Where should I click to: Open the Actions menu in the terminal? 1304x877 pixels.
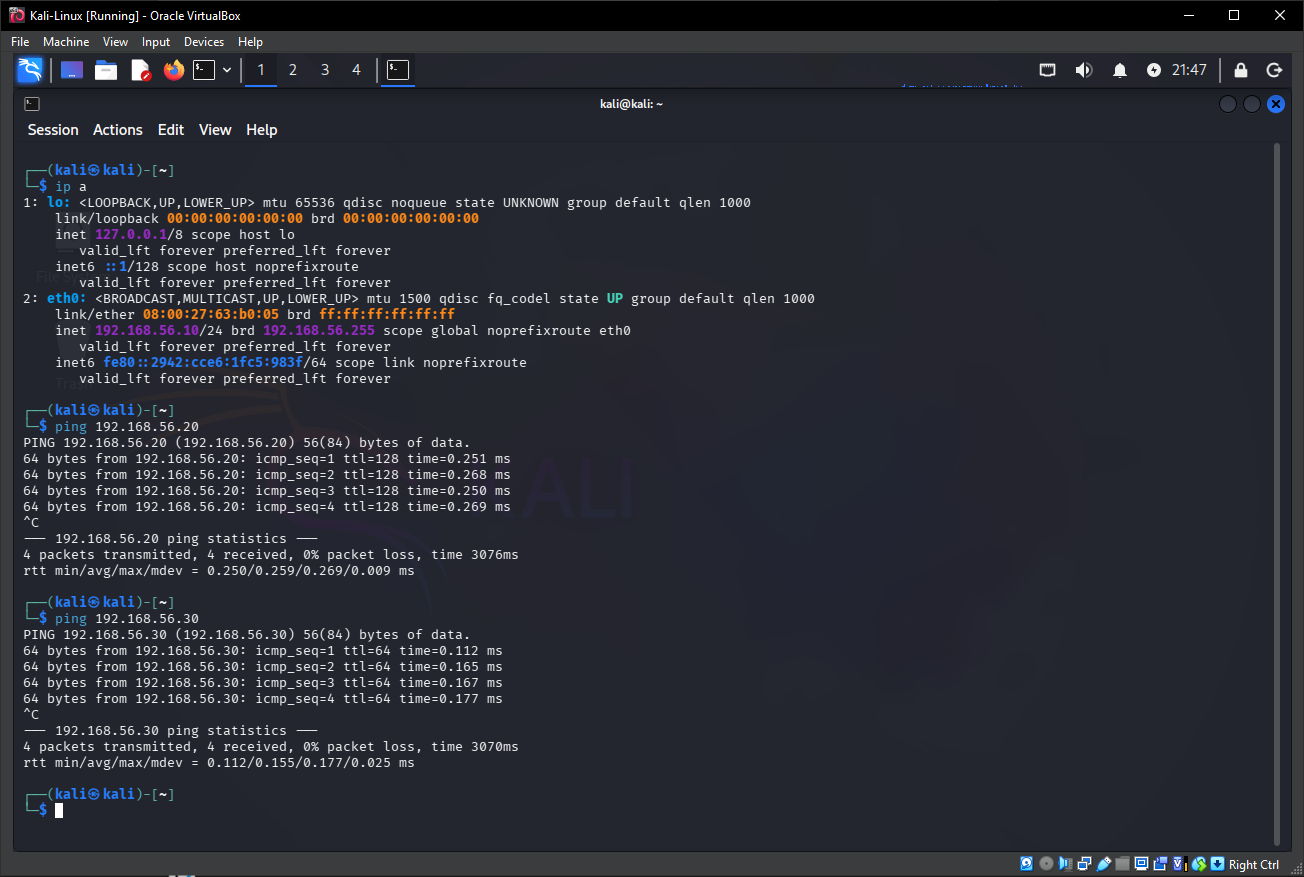click(x=117, y=129)
